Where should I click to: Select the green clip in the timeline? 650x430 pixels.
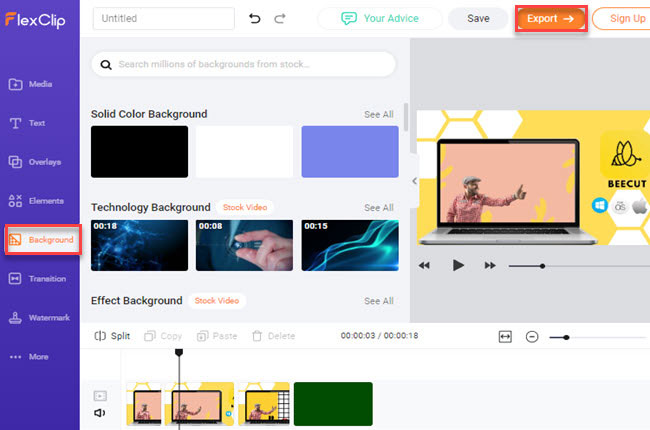point(333,404)
